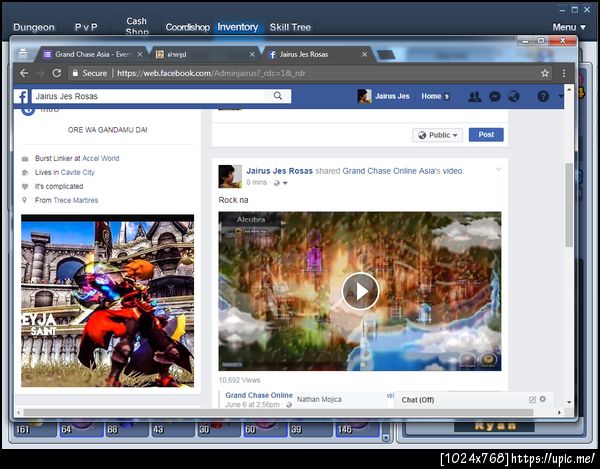Open Facebook account dropdown arrow
This screenshot has height=469, width=600.
[x=561, y=96]
